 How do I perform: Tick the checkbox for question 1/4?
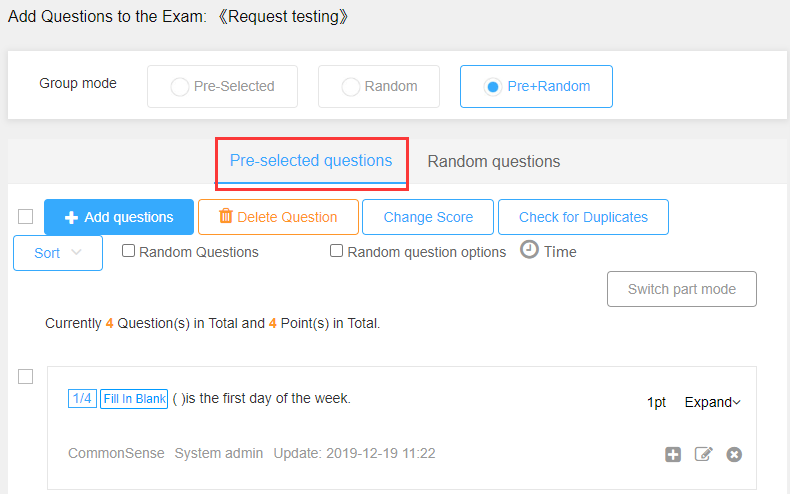click(x=26, y=377)
